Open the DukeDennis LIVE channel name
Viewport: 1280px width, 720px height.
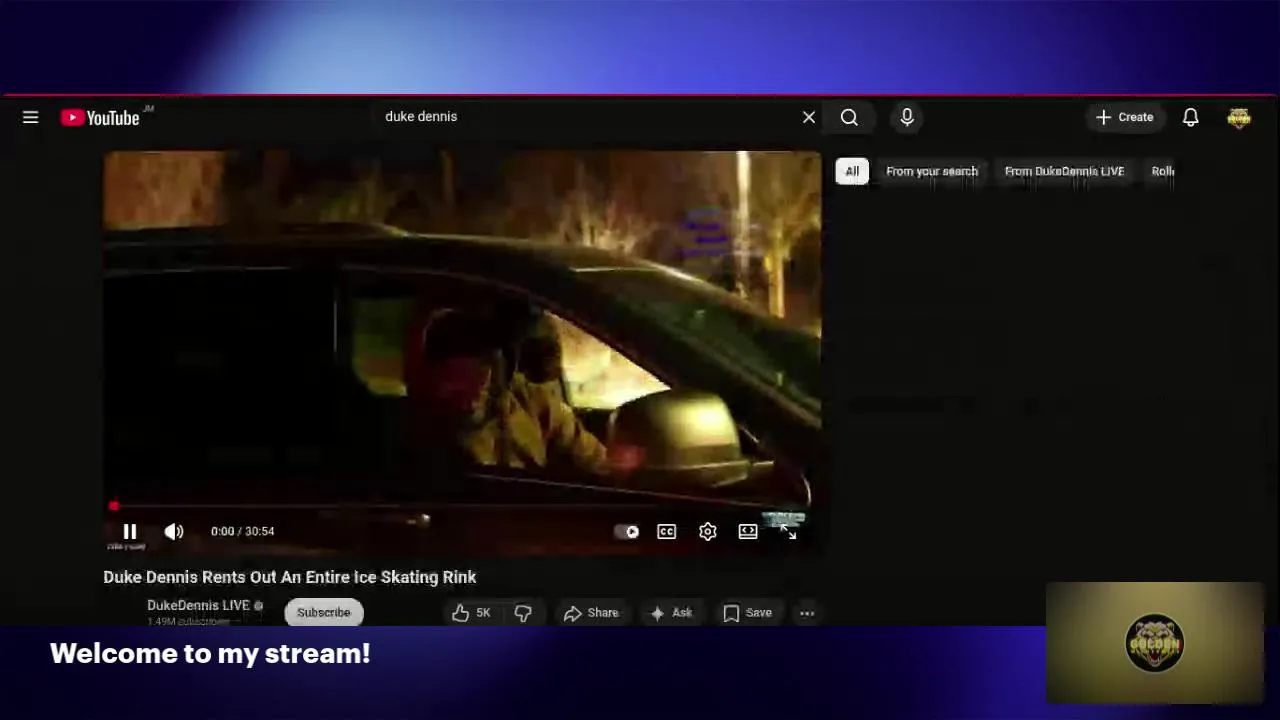pos(198,605)
